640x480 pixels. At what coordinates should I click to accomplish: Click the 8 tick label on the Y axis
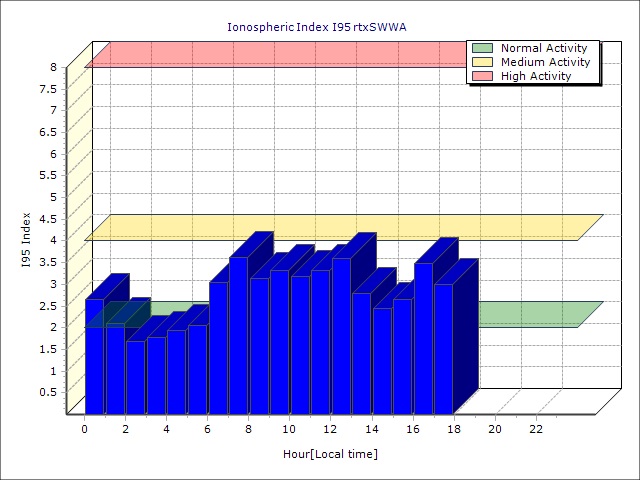tap(55, 67)
